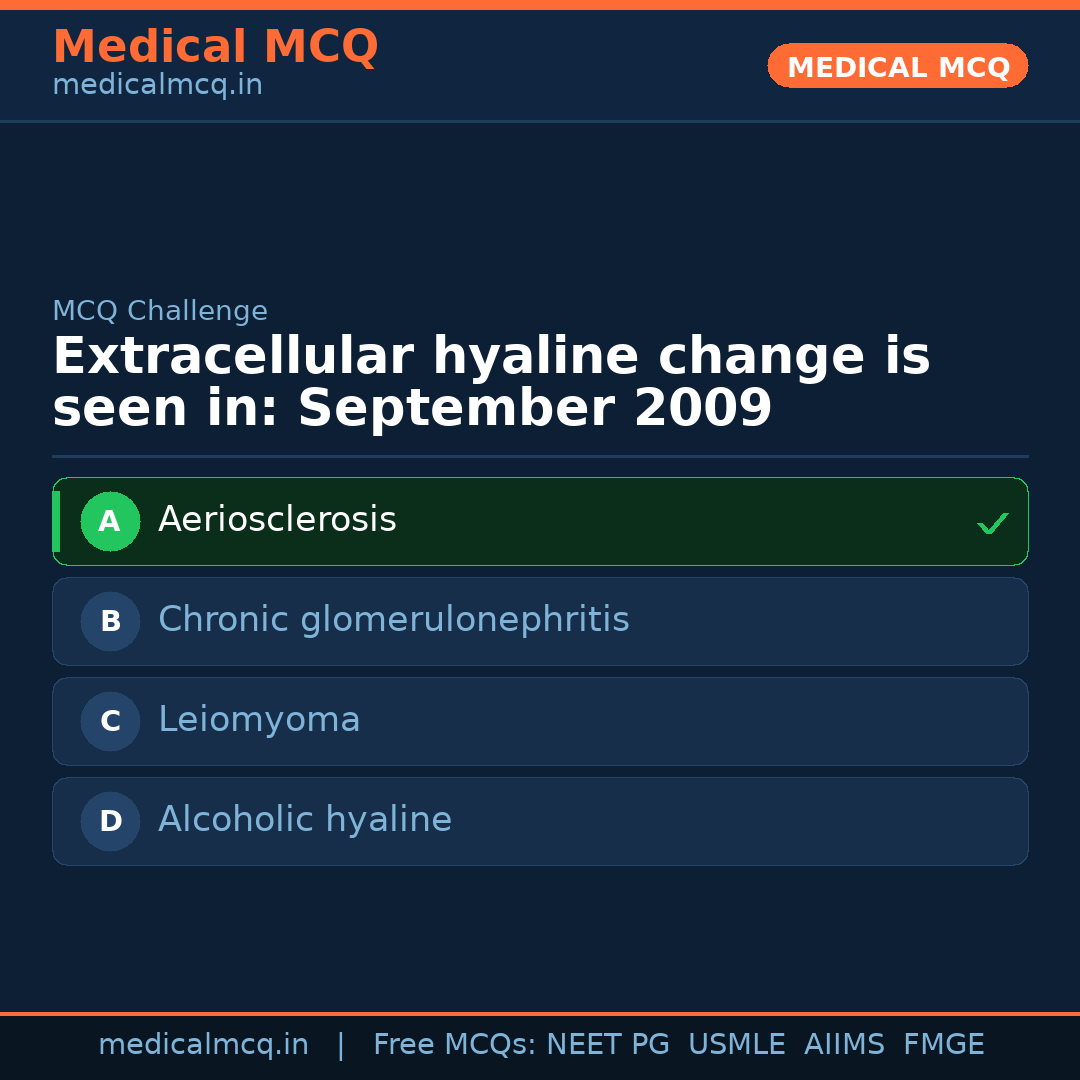The width and height of the screenshot is (1080, 1080).
Task: Click the Medical MCQ header title
Action: [215, 46]
